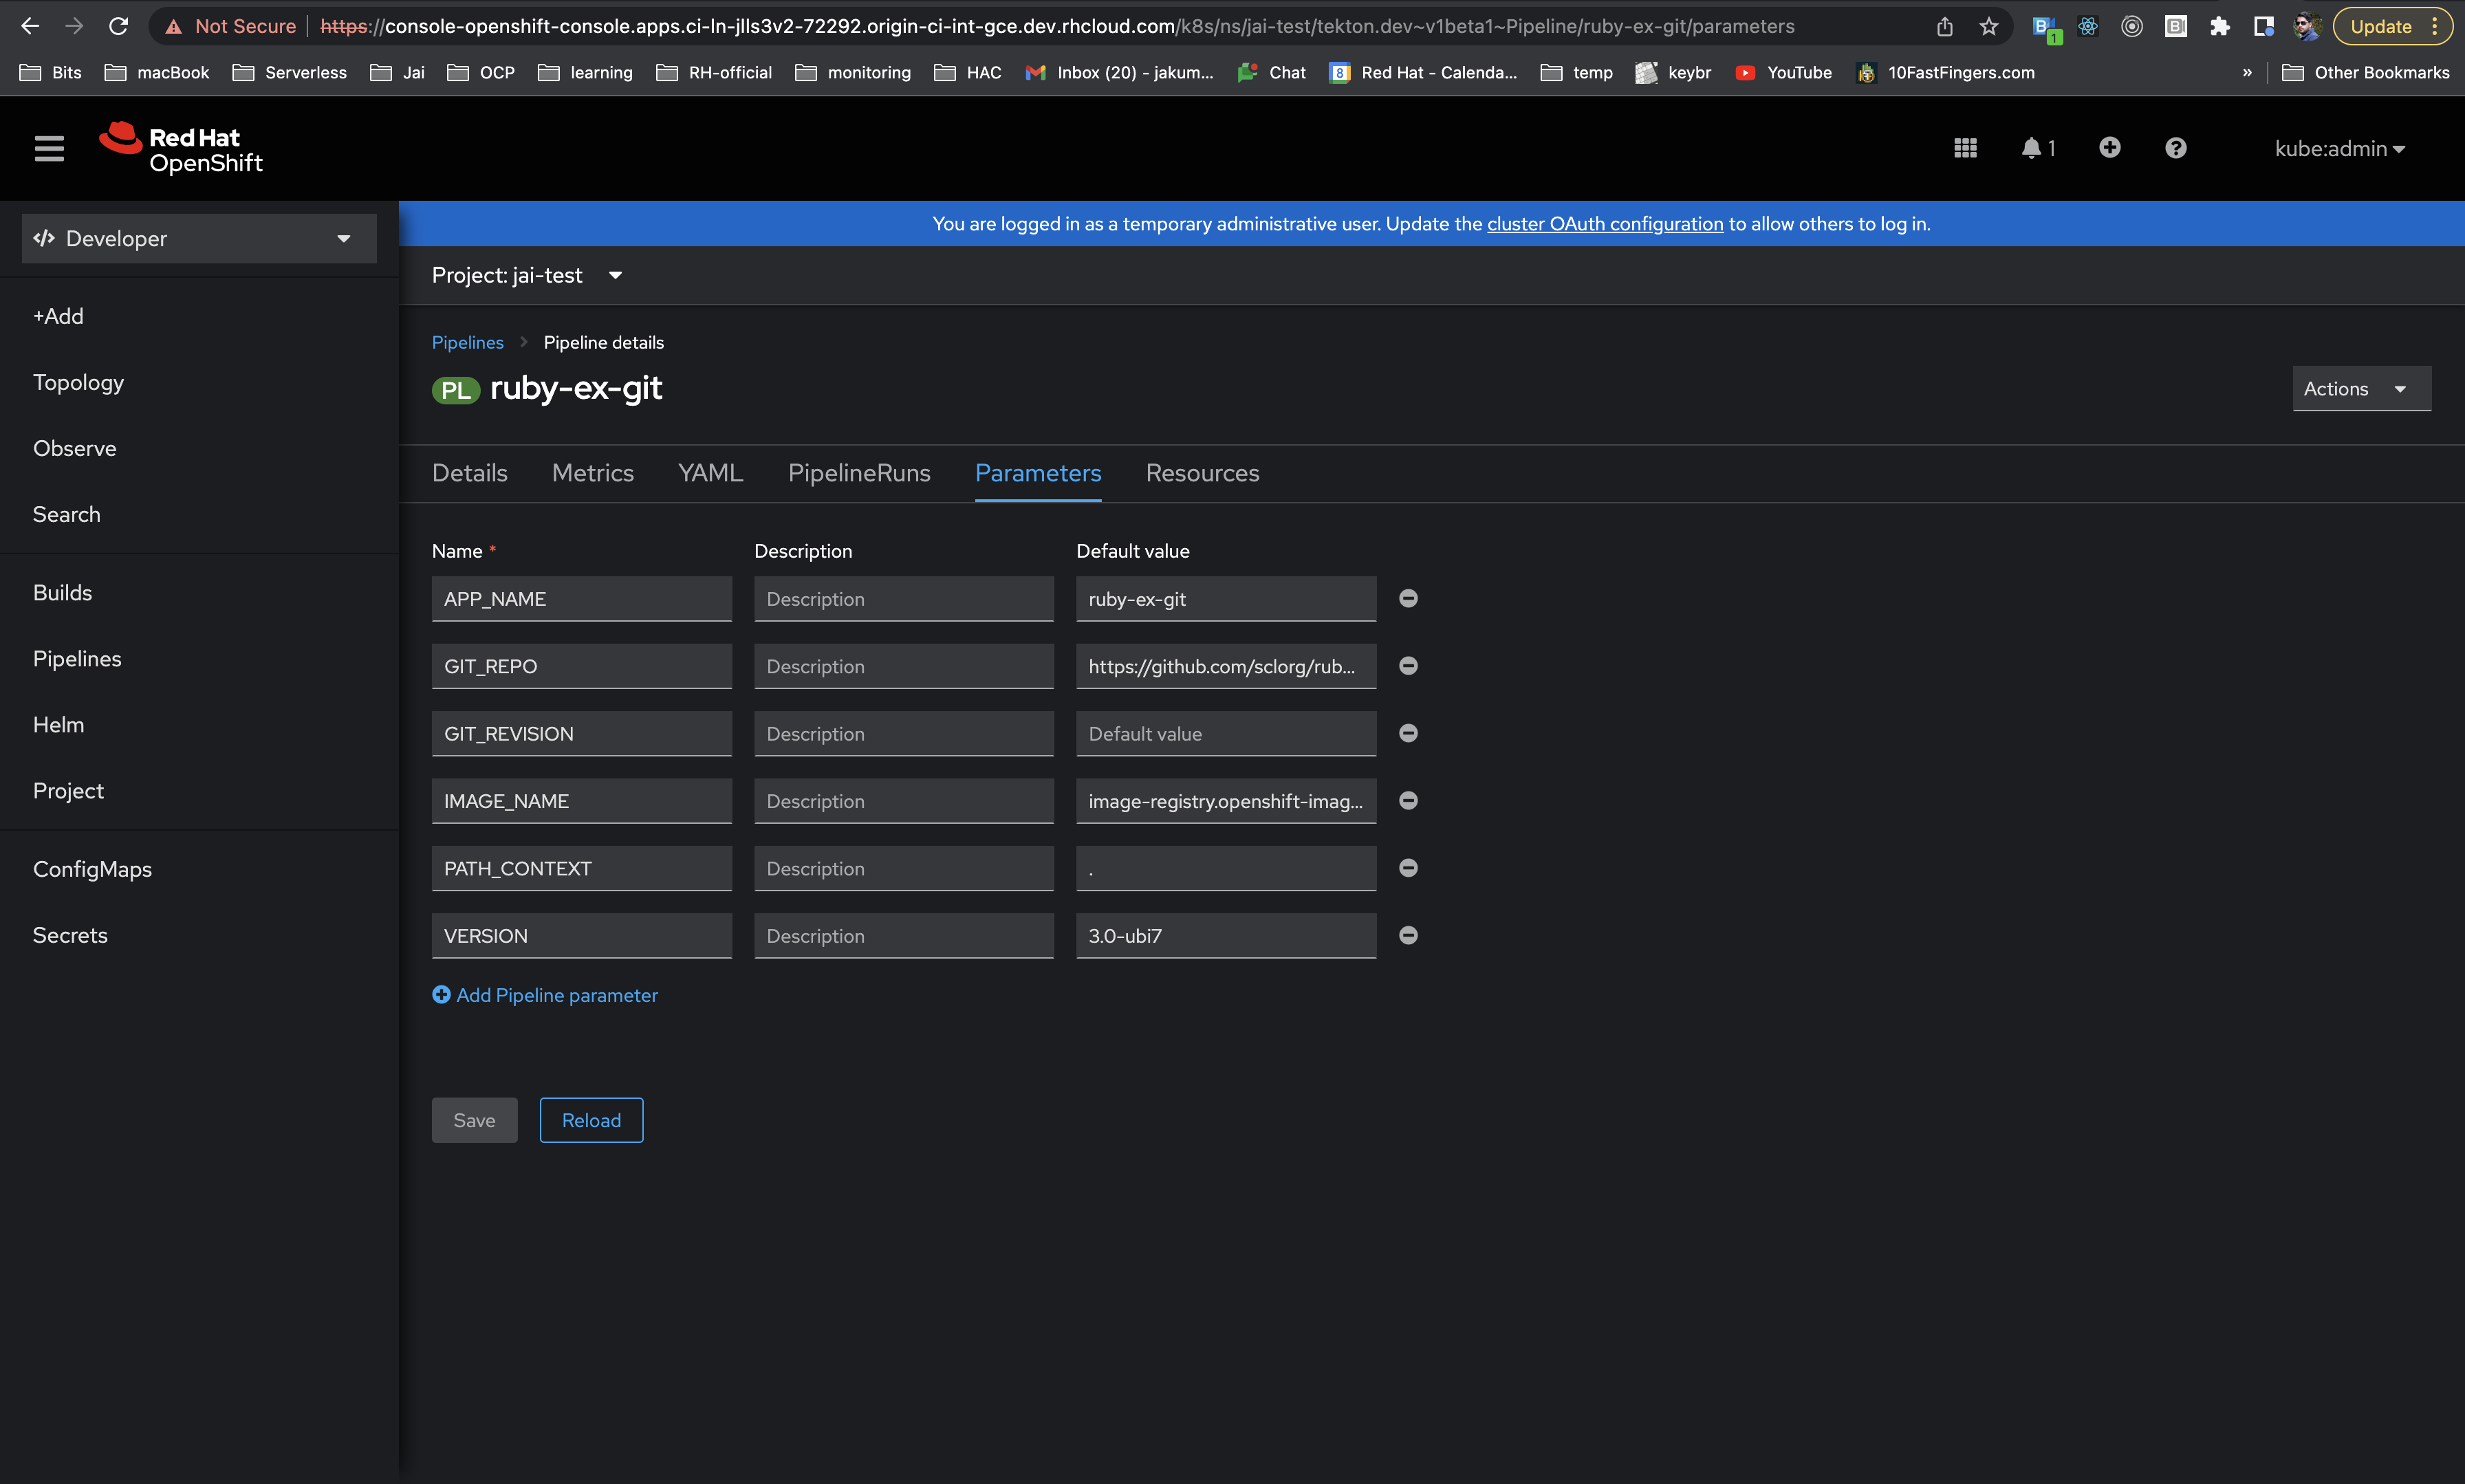Bookmark this page with star icon

coord(1988,27)
